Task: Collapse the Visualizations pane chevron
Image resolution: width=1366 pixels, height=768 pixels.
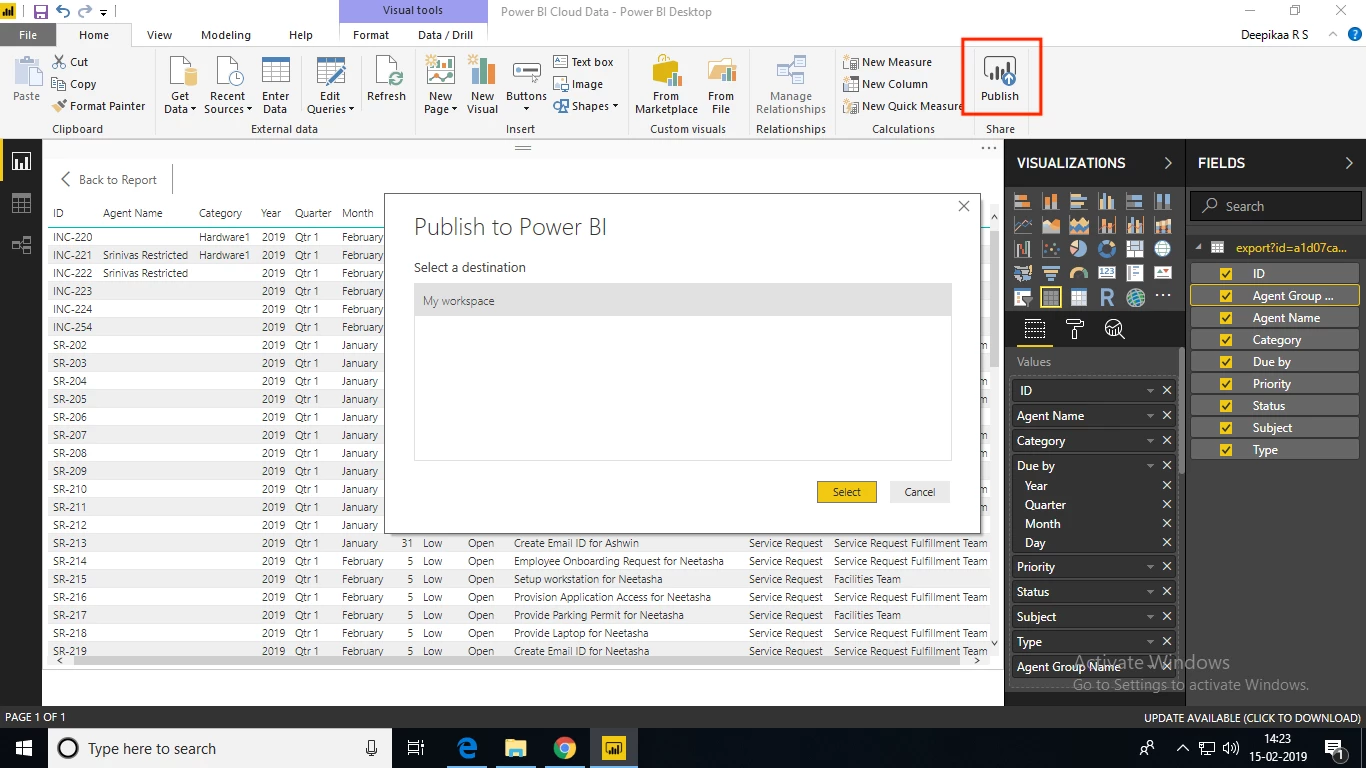Action: [1168, 163]
